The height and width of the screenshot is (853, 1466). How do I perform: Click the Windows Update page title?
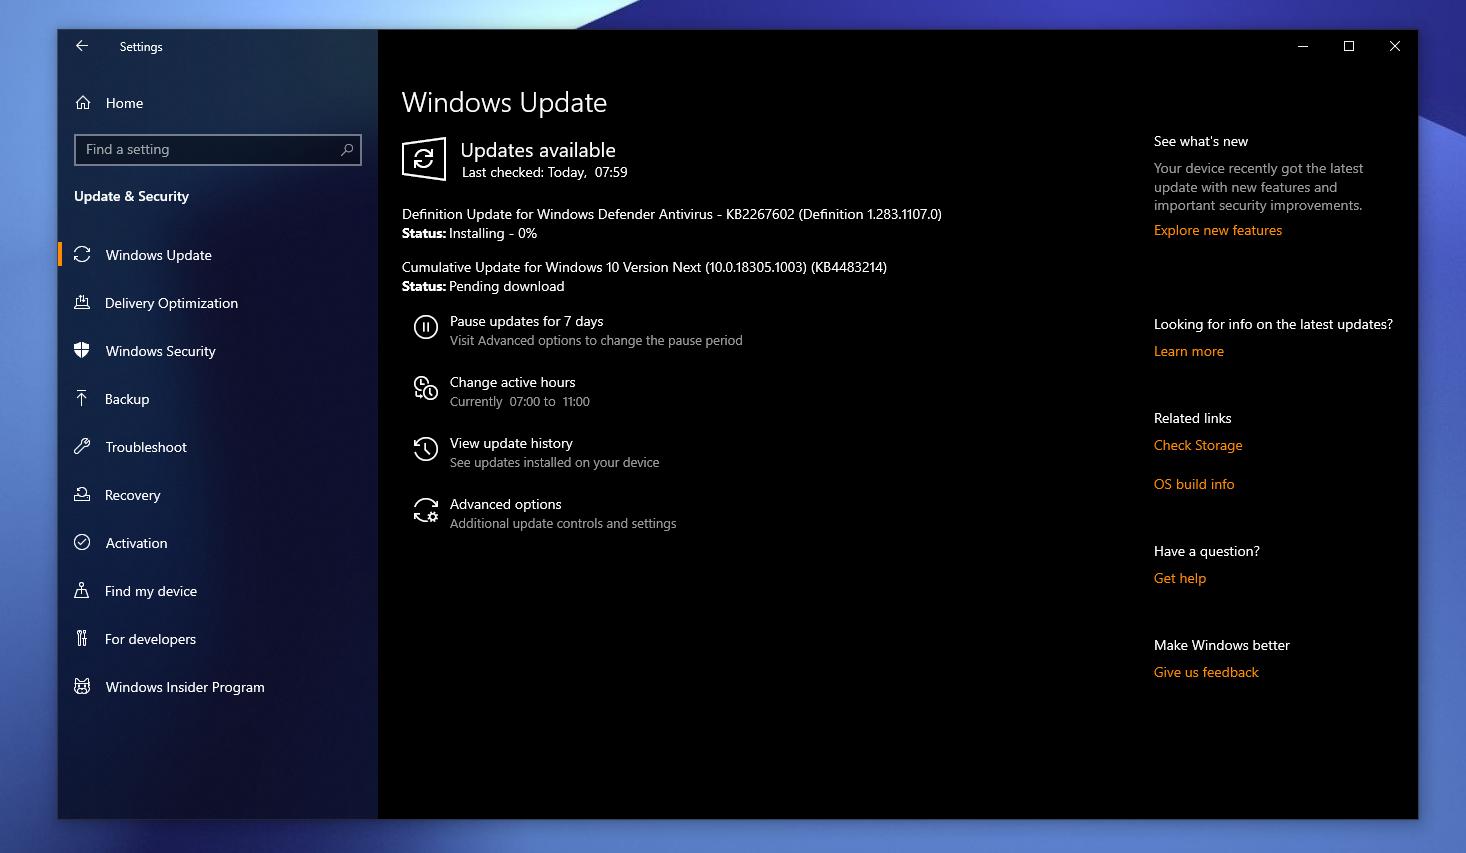(x=504, y=102)
